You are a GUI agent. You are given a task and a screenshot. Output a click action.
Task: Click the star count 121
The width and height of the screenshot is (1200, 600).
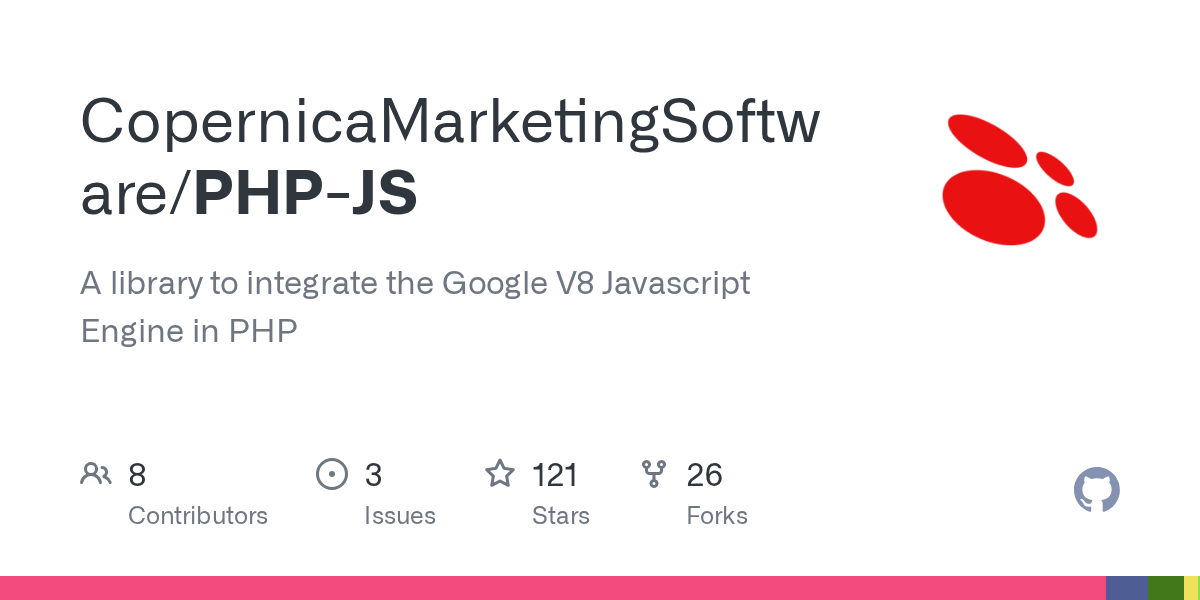click(x=555, y=475)
